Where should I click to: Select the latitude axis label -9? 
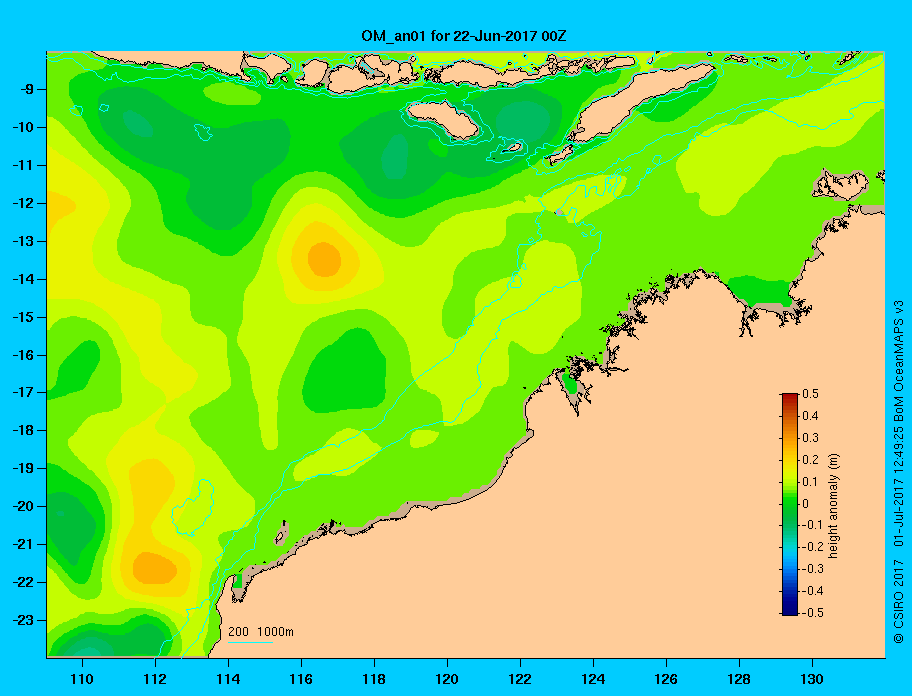[26, 90]
